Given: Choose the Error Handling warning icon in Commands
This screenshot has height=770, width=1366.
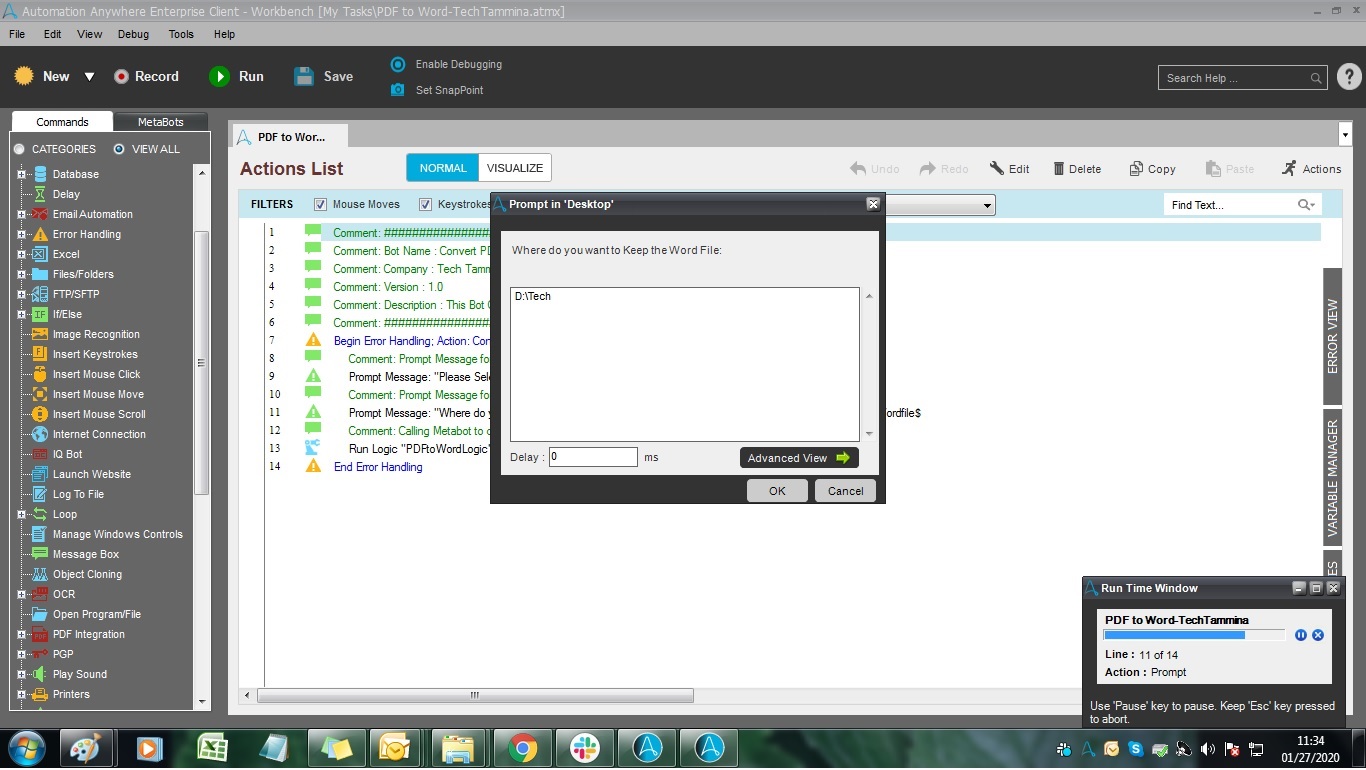Looking at the screenshot, I should [40, 234].
